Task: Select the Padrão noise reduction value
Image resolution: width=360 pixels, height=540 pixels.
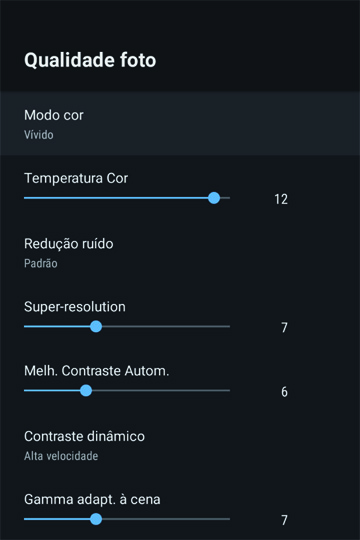Action: point(41,263)
